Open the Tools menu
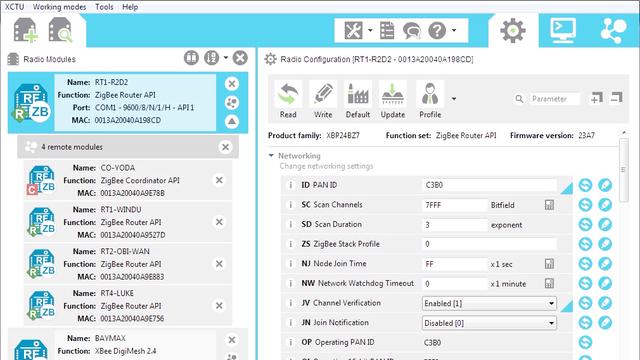This screenshot has height=360, width=640. coord(104,7)
